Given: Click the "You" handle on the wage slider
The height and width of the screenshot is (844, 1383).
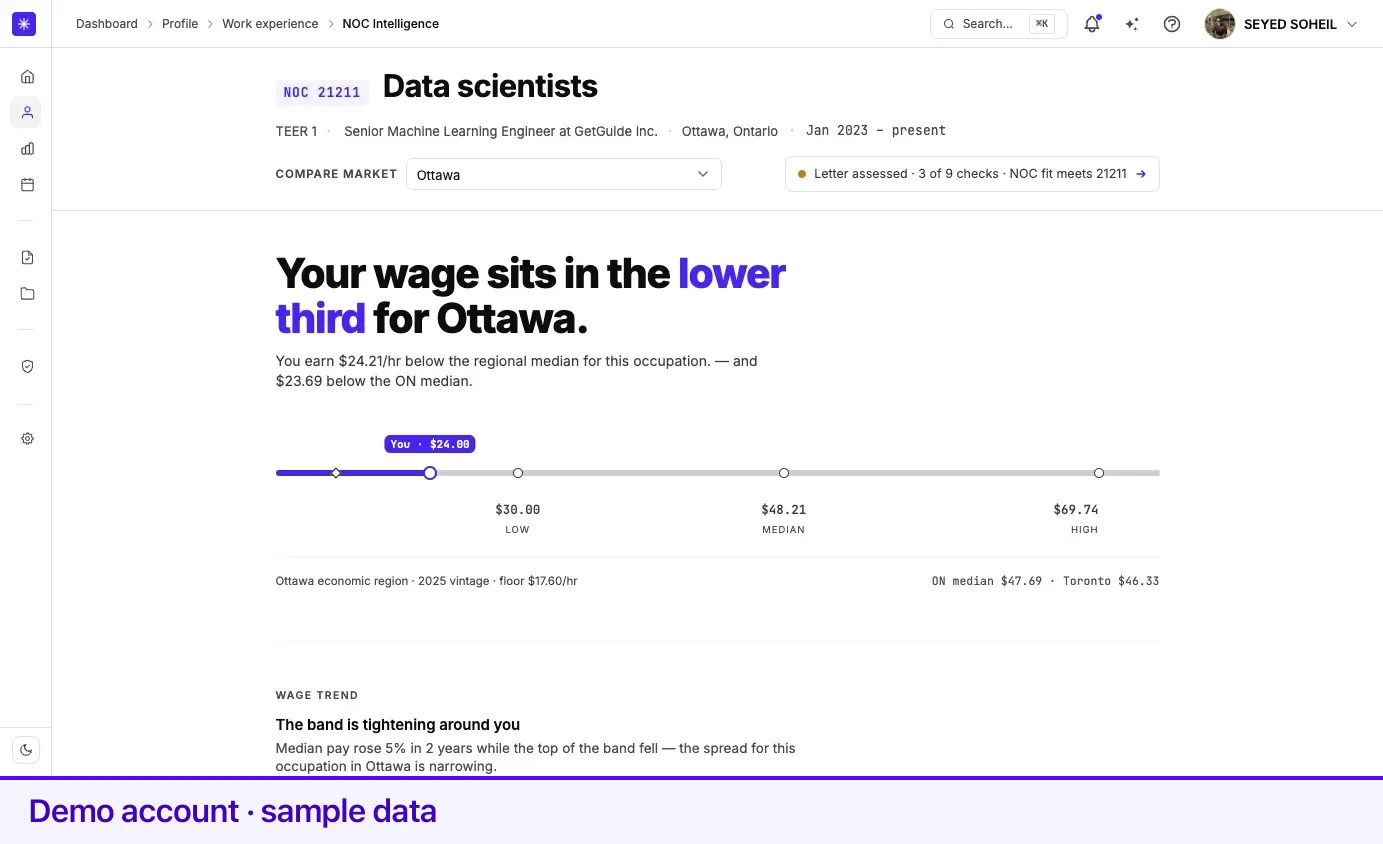Looking at the screenshot, I should pos(430,473).
